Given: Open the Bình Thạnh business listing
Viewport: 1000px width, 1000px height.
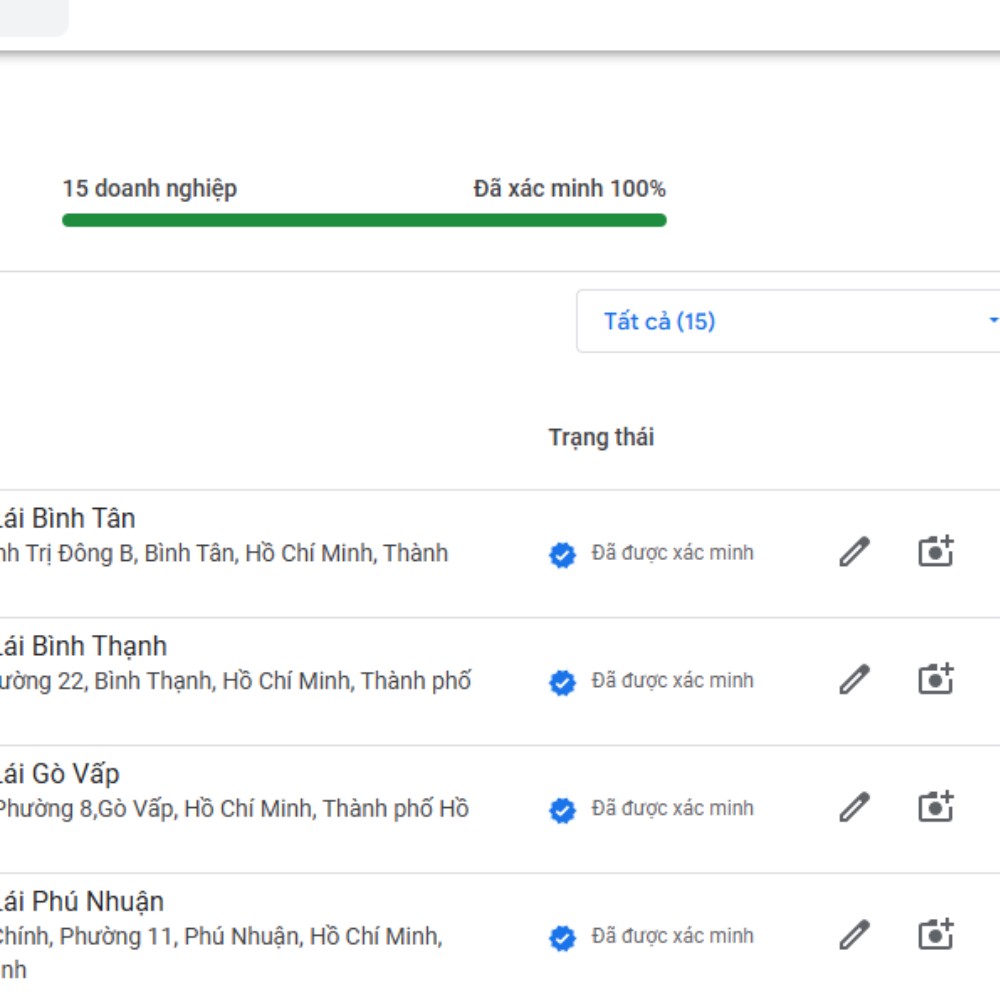Looking at the screenshot, I should (82, 647).
